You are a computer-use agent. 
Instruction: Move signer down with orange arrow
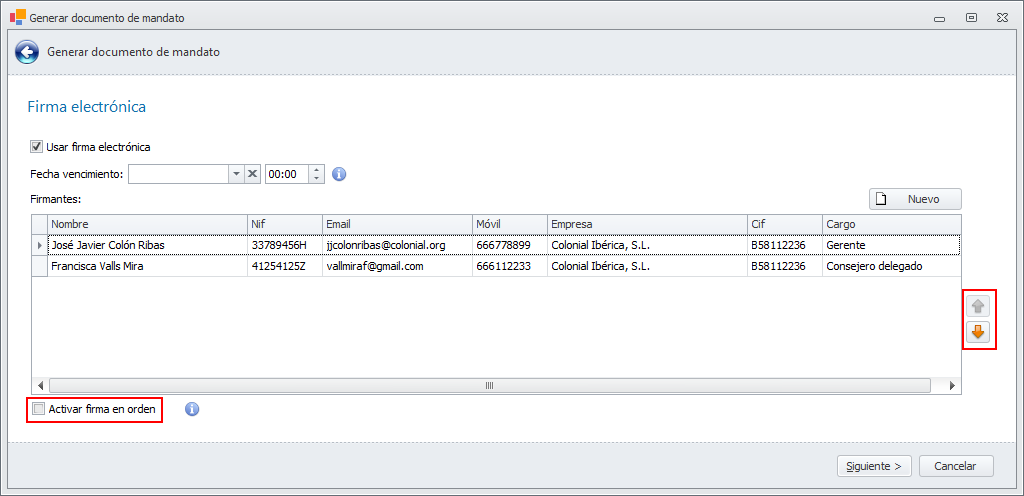click(x=978, y=332)
